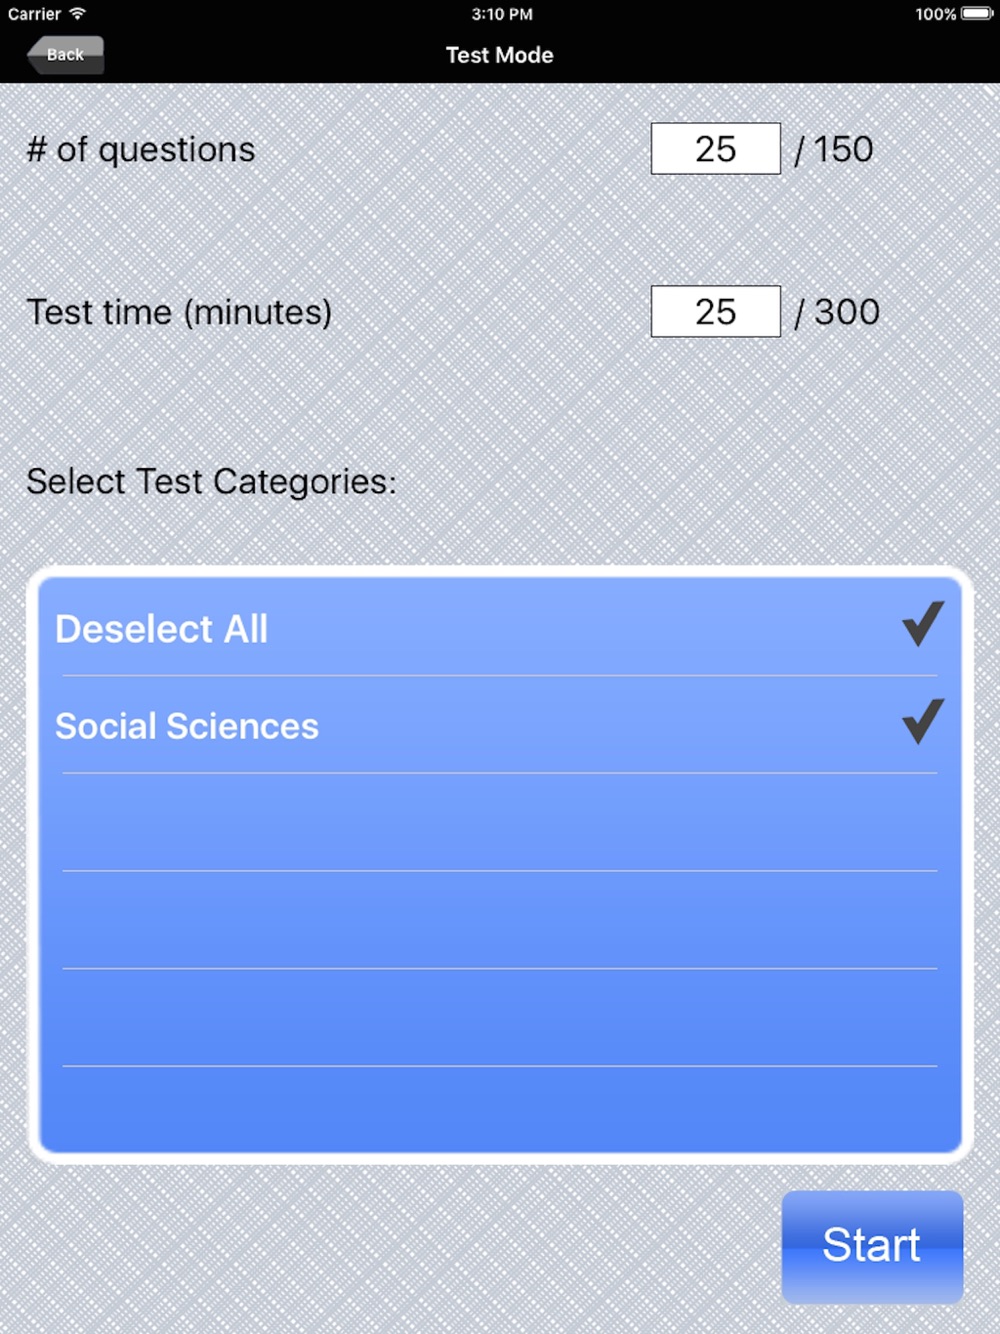
Task: Tap the 'Test time (minutes)' label
Action: [179, 312]
